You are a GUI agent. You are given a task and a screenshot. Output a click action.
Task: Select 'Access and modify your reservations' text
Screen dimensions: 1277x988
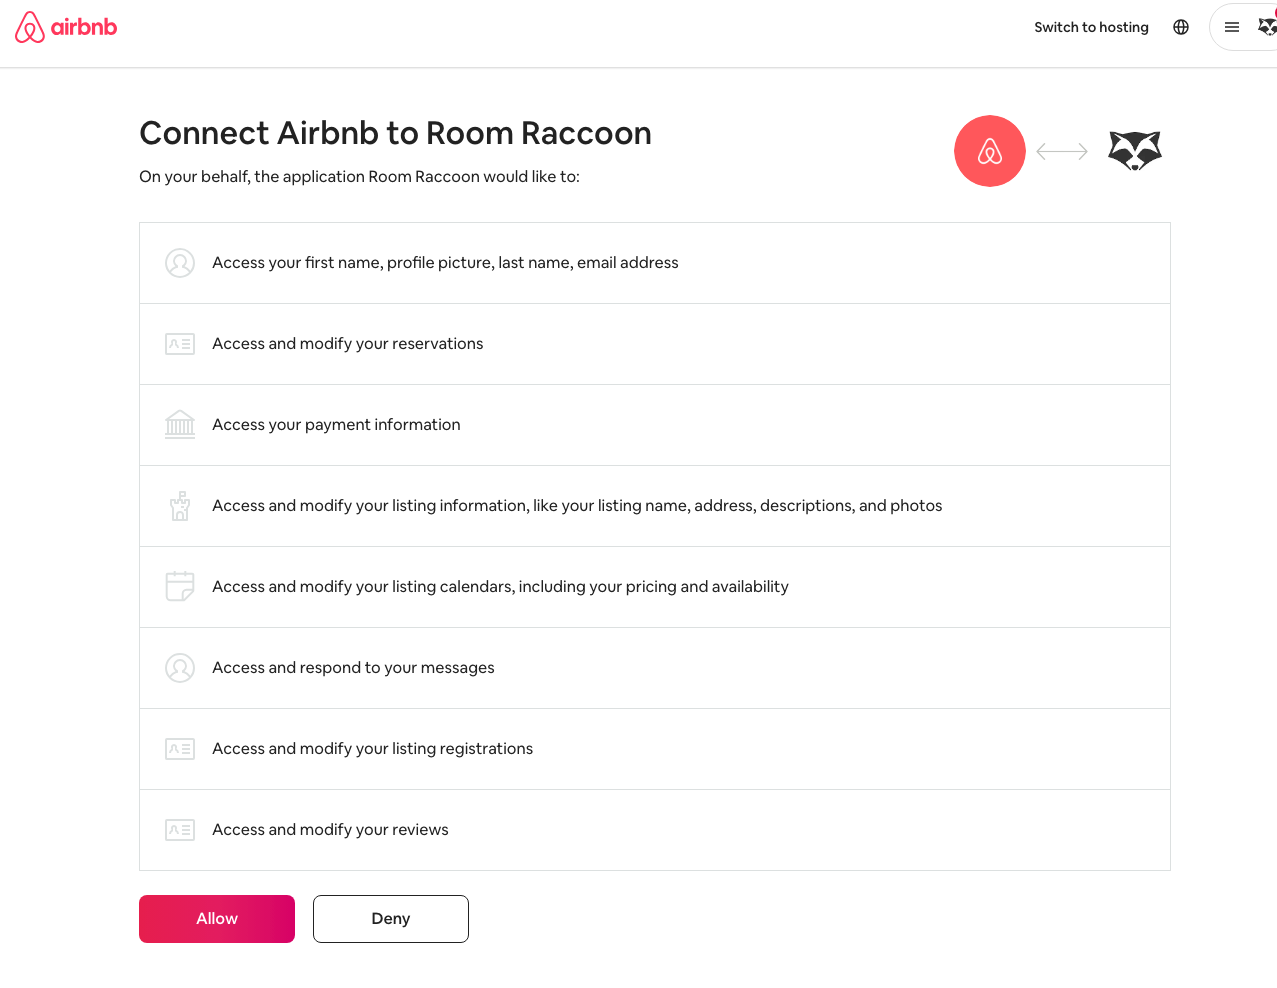[348, 344]
